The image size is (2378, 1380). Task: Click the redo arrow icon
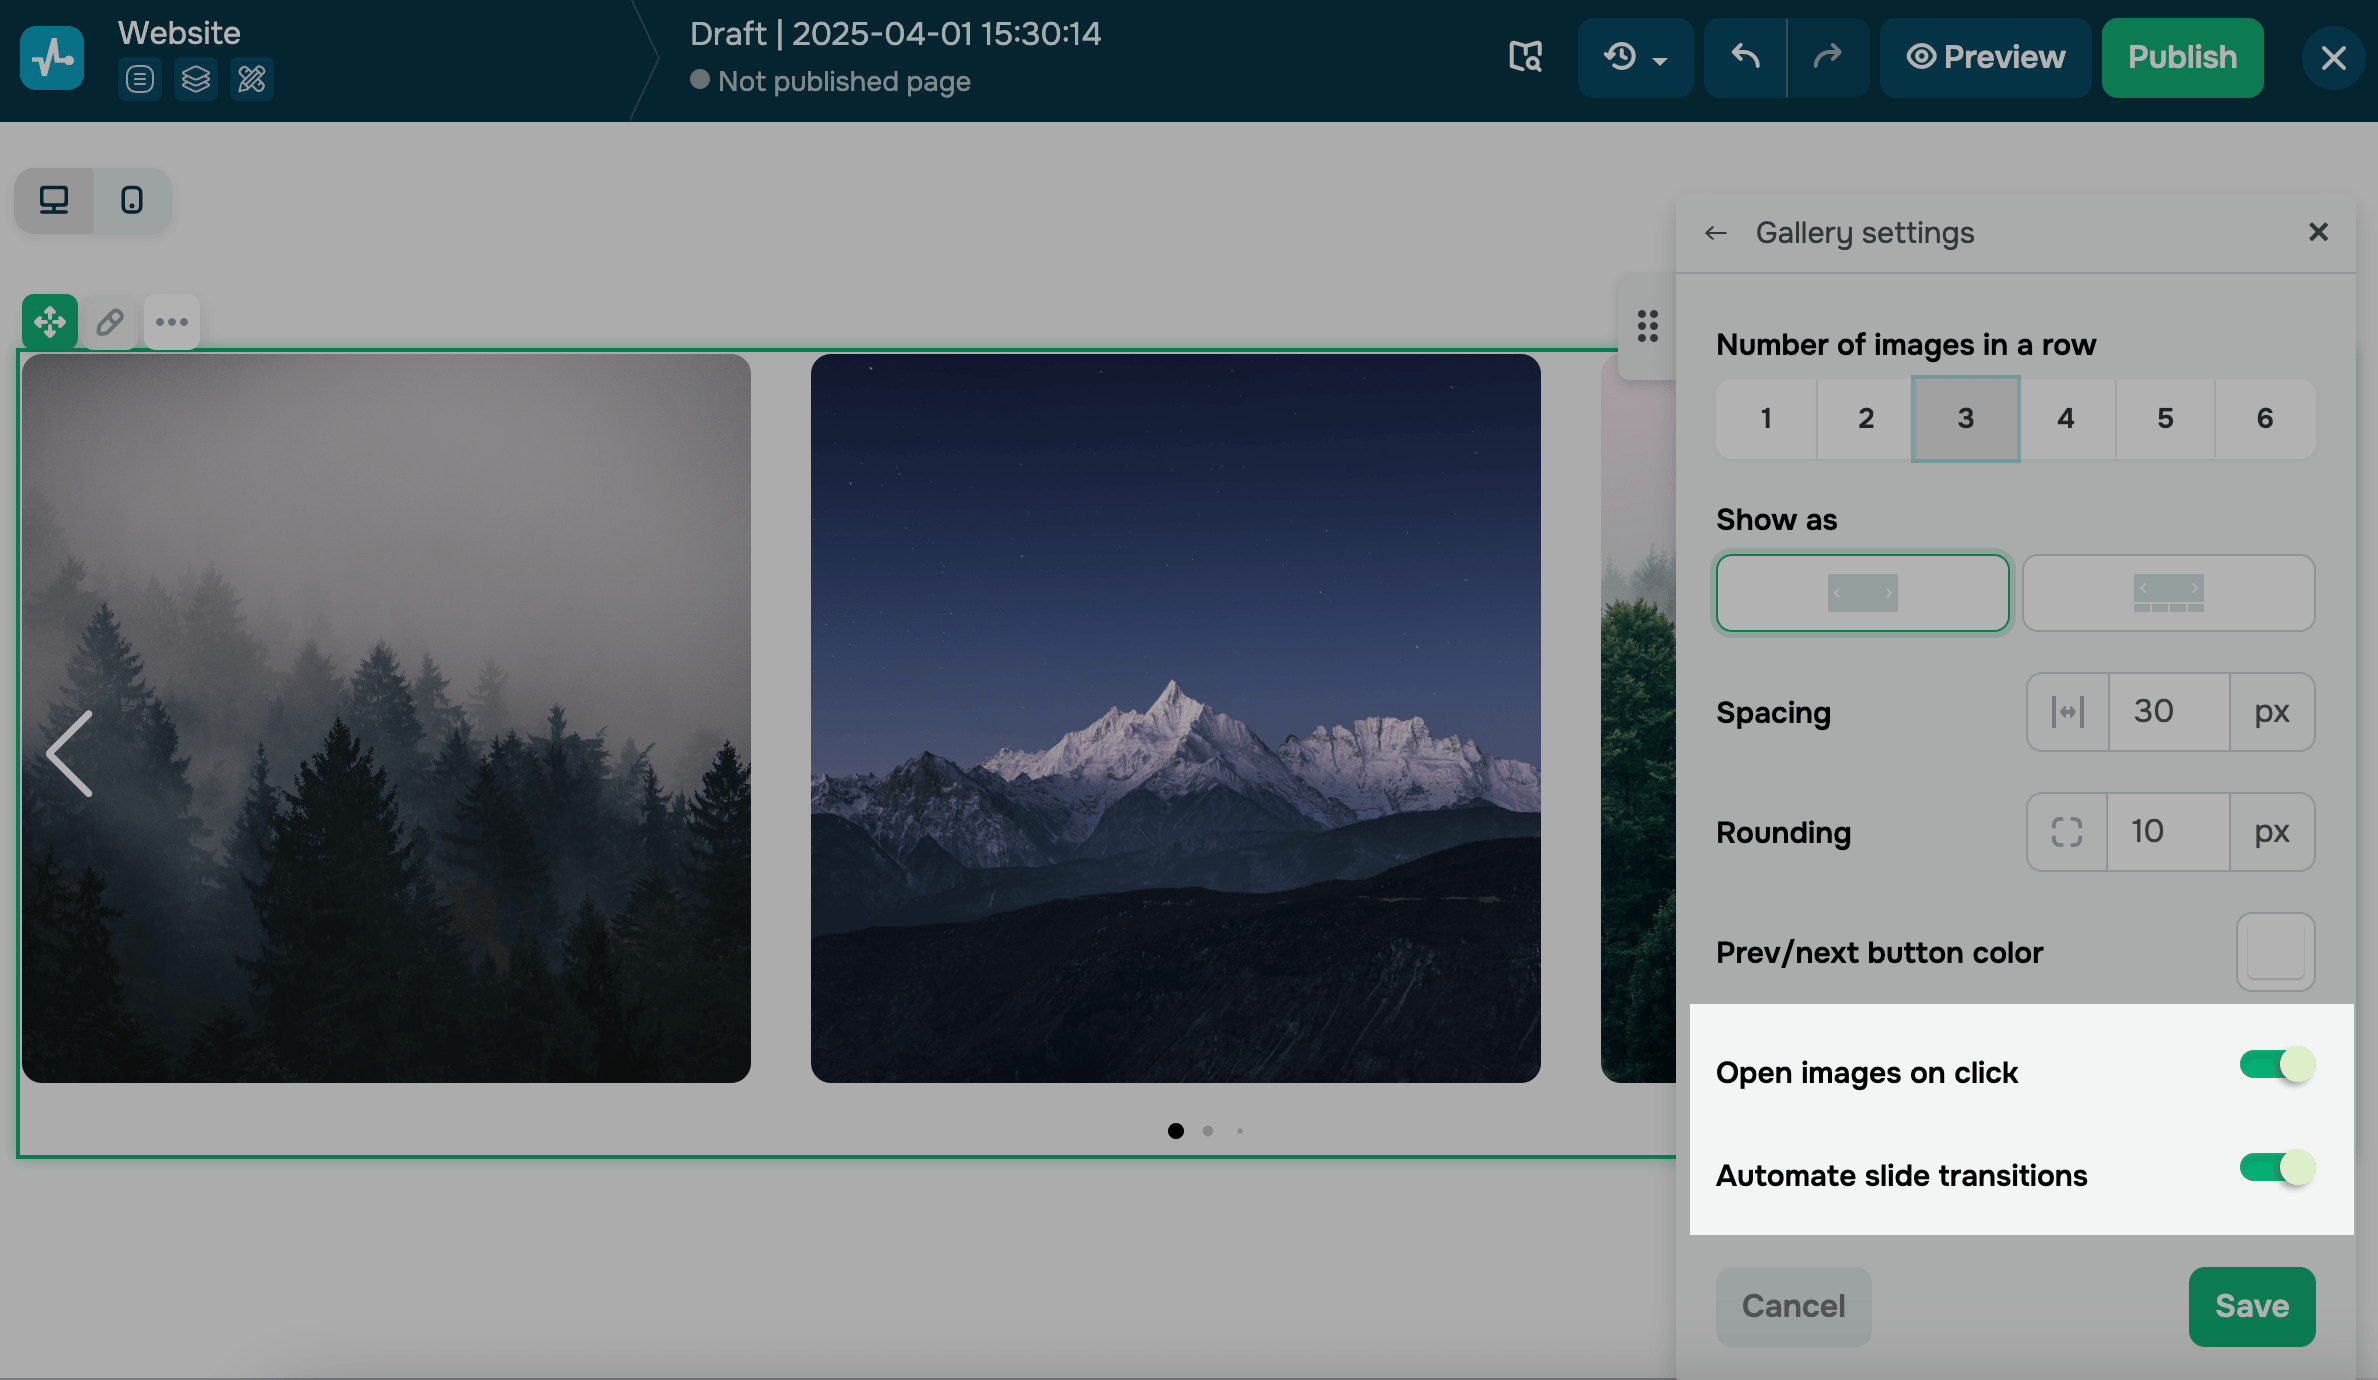tap(1827, 57)
